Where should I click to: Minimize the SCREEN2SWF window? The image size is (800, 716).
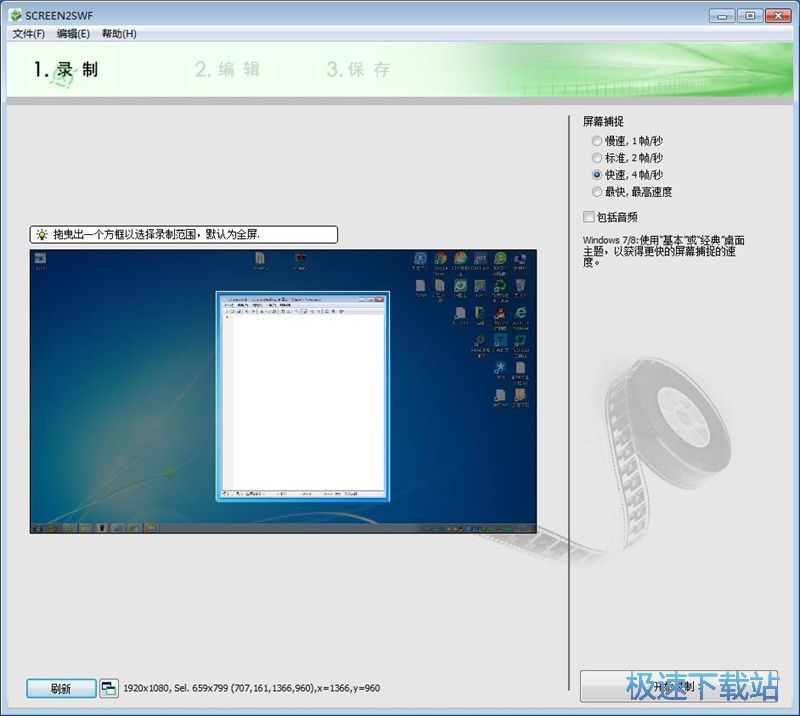click(x=722, y=16)
